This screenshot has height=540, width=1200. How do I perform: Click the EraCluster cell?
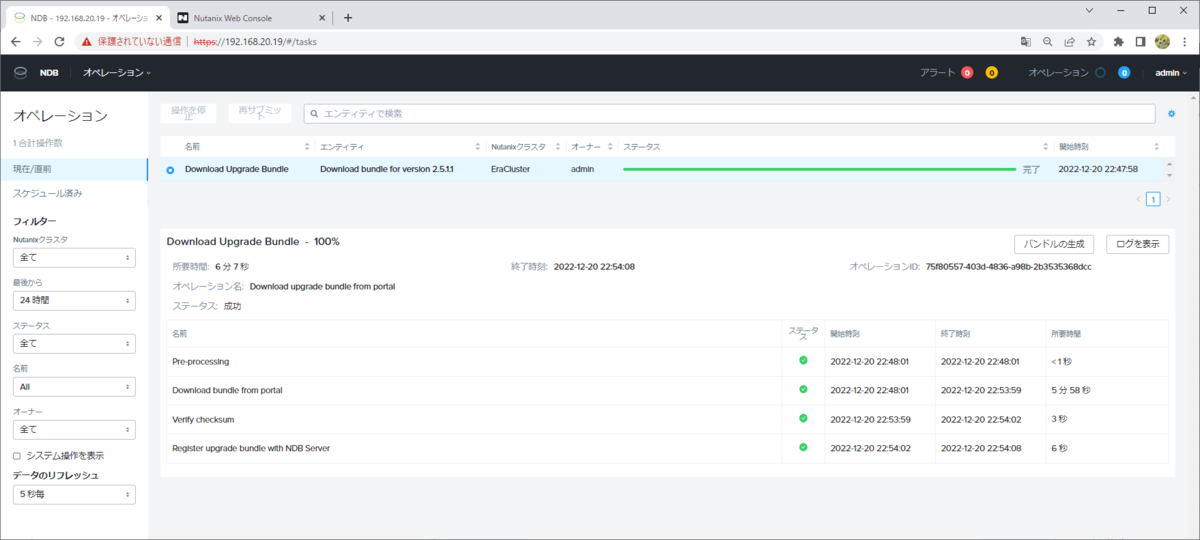point(511,170)
